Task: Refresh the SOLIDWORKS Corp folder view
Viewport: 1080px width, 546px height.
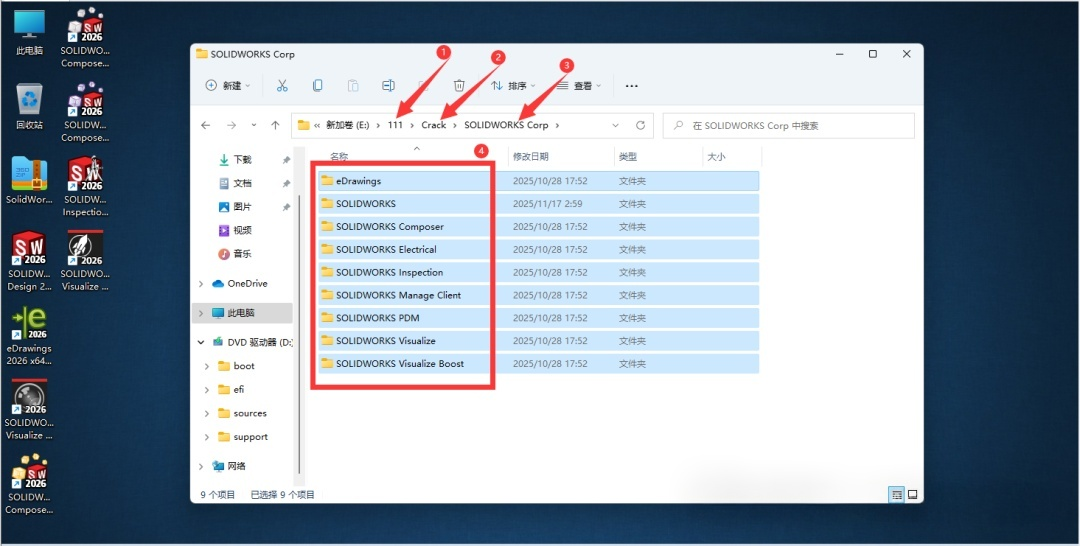Action: [641, 125]
